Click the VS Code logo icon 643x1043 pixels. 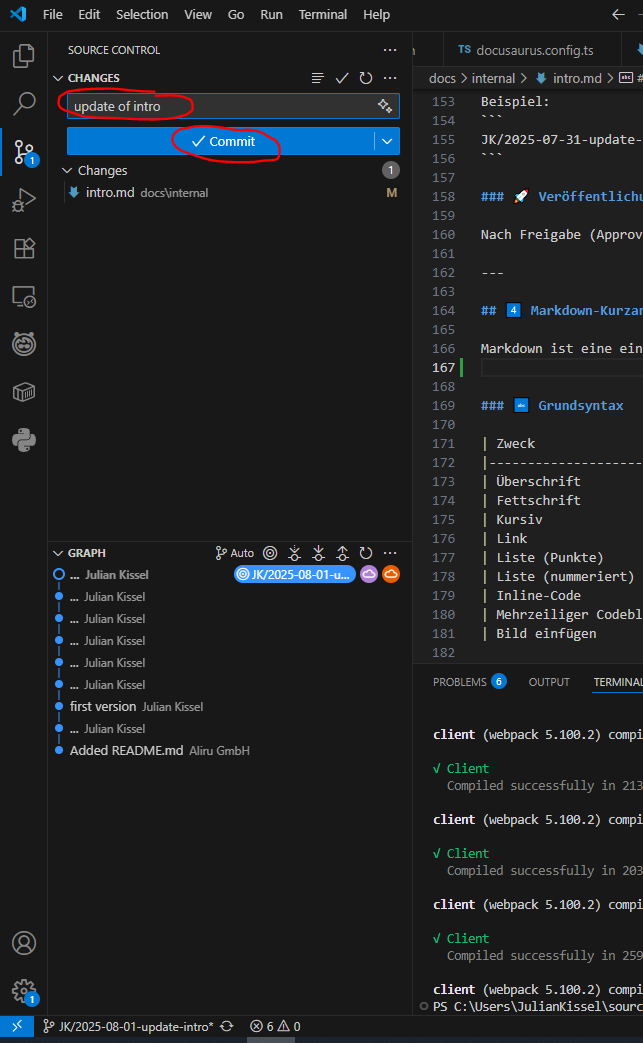coord(18,14)
